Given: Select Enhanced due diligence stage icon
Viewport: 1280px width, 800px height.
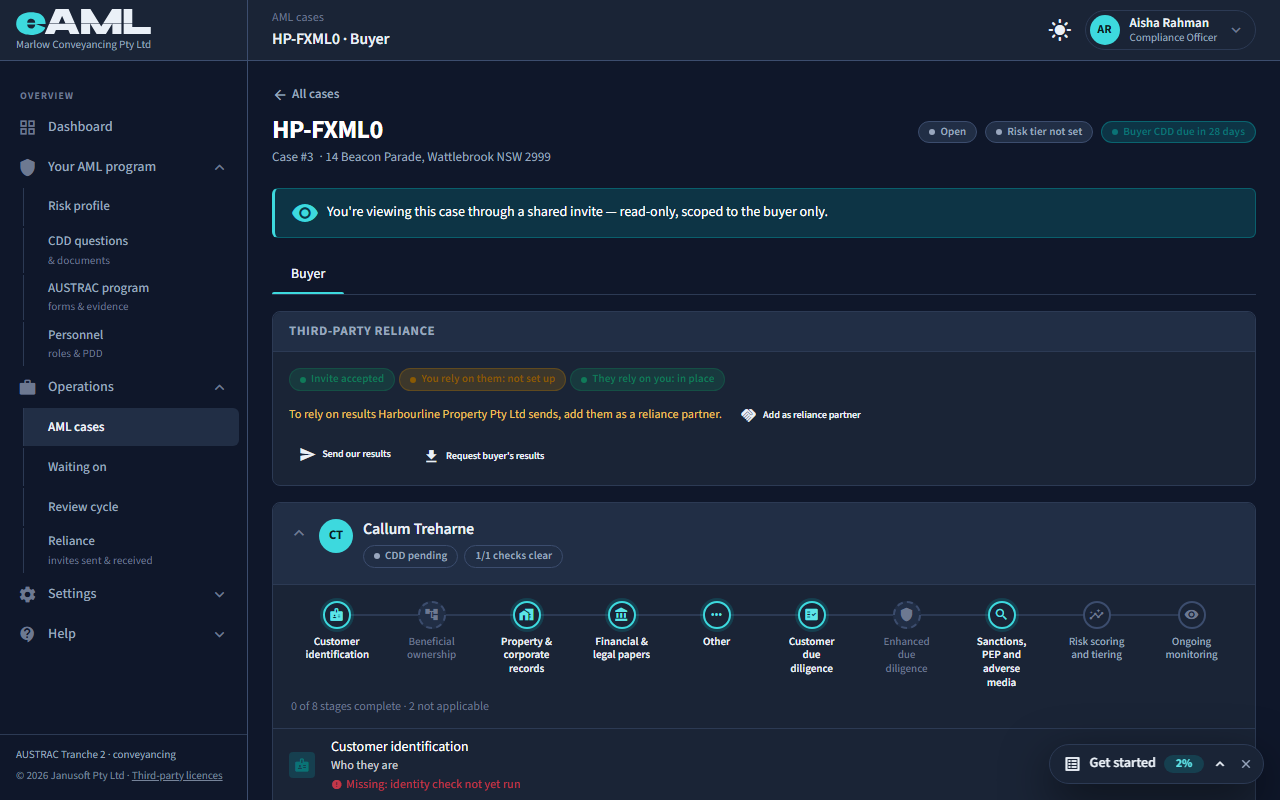Looking at the screenshot, I should click(906, 614).
